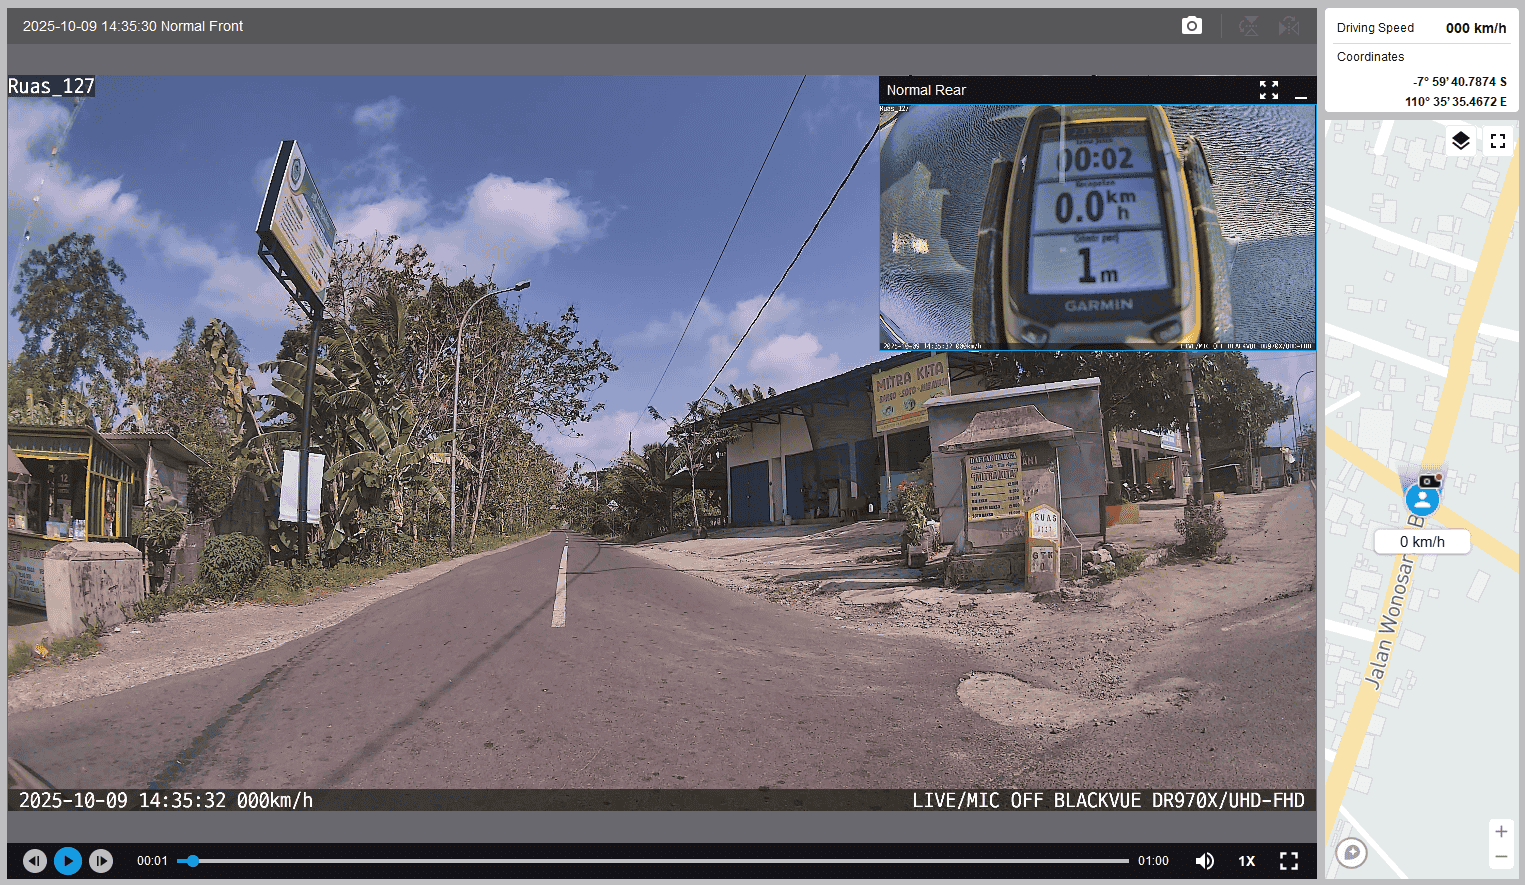The width and height of the screenshot is (1525, 885).
Task: Zoom in on the map
Action: point(1500,832)
